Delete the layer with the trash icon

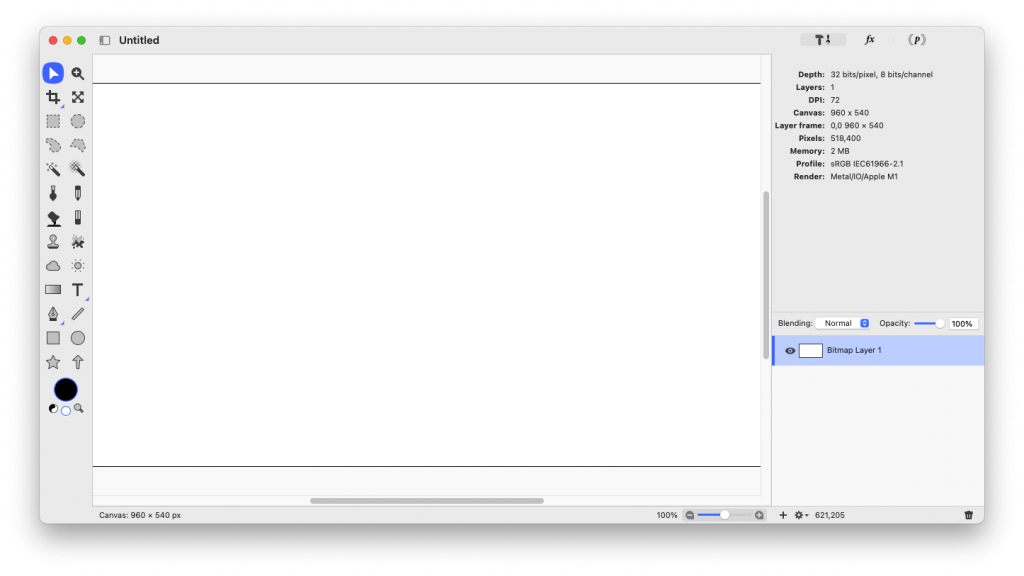[x=968, y=515]
